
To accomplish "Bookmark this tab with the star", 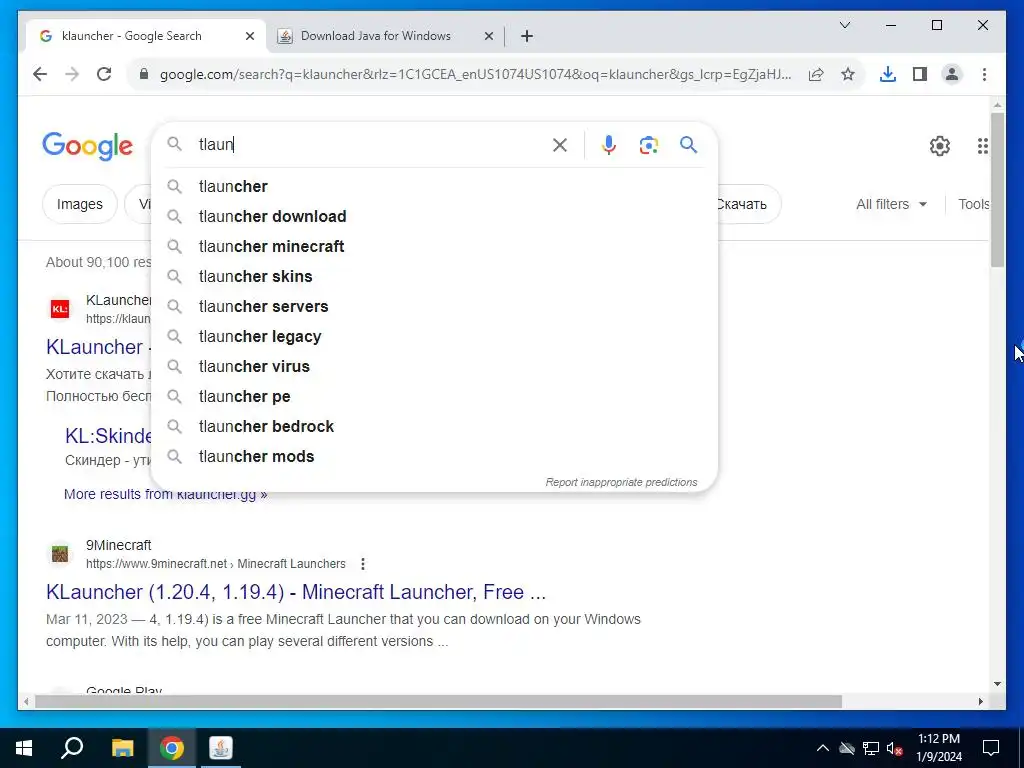I will click(848, 74).
